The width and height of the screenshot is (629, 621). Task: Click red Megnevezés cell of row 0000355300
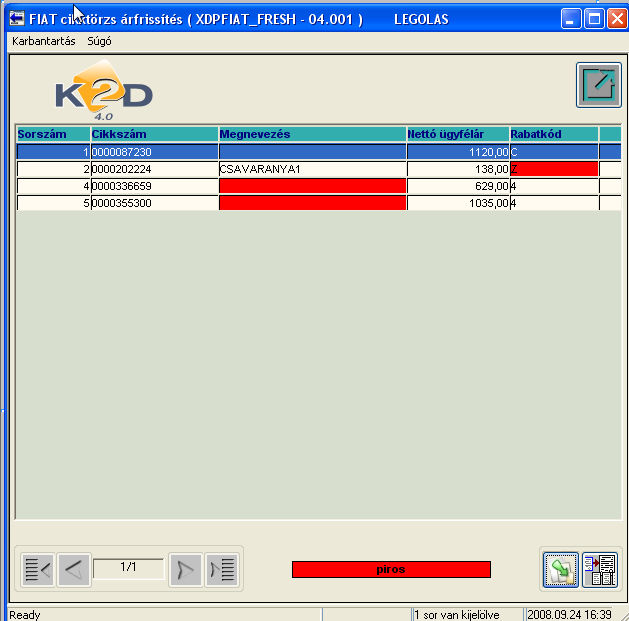(312, 203)
